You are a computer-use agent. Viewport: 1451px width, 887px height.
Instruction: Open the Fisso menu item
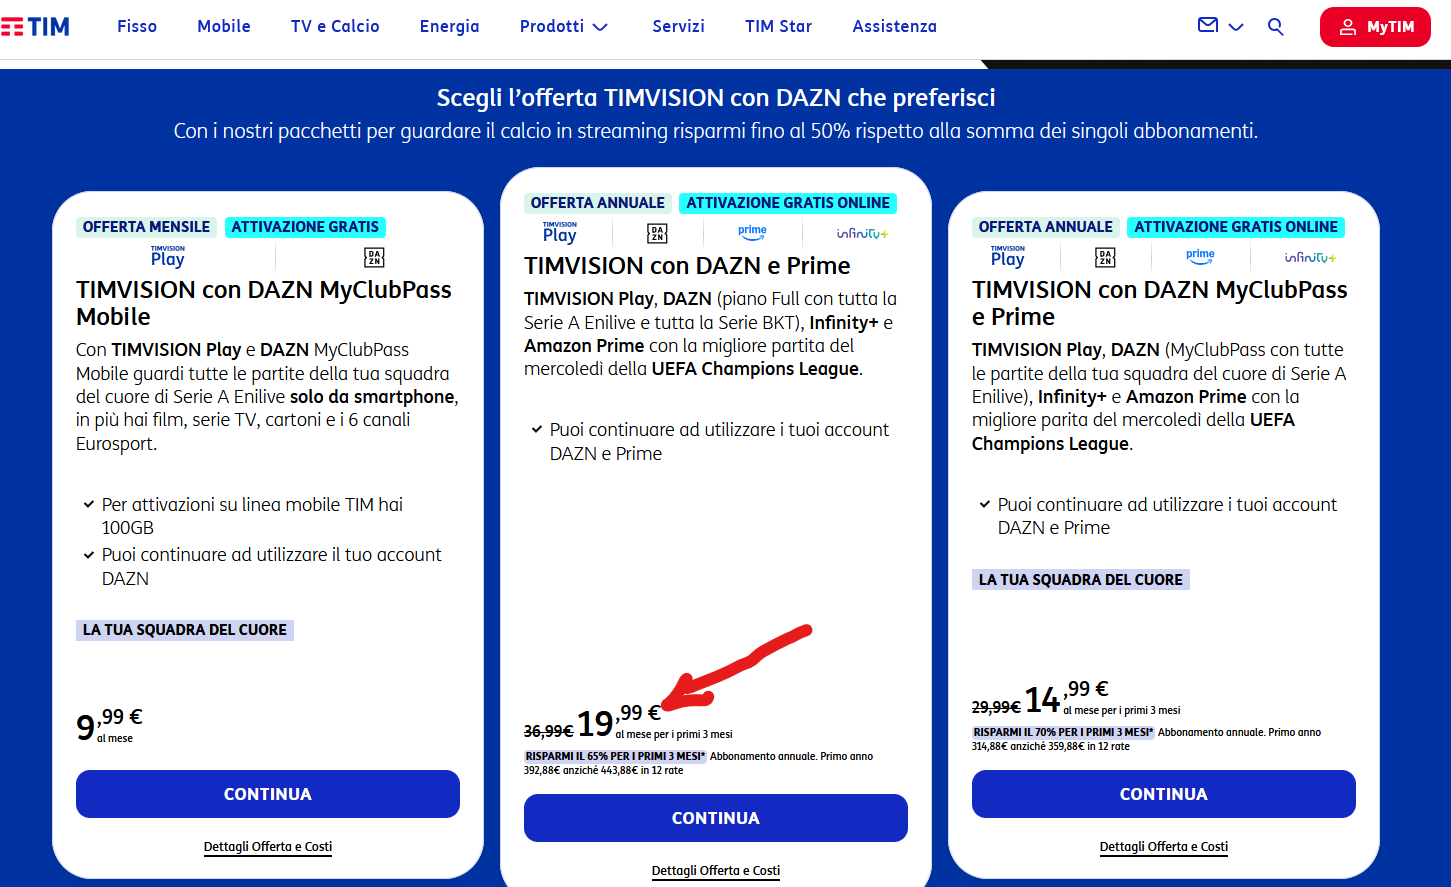[137, 27]
